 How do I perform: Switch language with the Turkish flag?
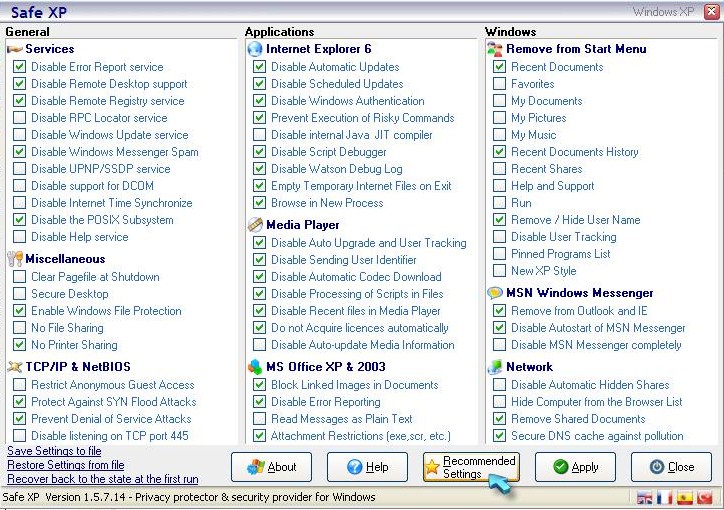click(705, 498)
